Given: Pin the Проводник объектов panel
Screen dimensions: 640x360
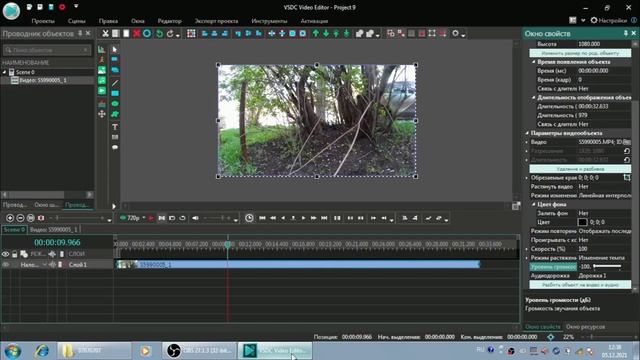Looking at the screenshot, I should (80, 33).
